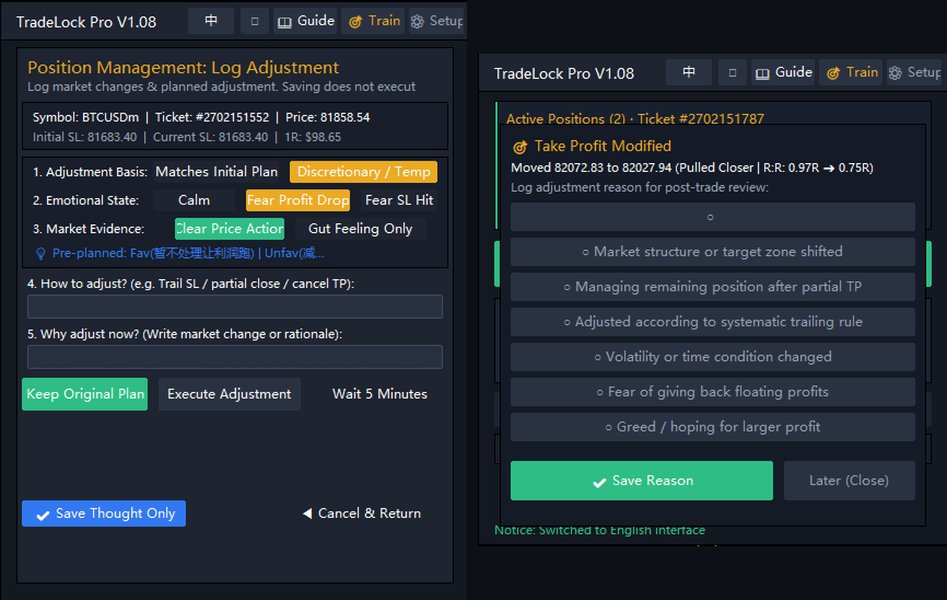Click Cancel & Return button
Viewport: 947px width, 600px height.
pyautogui.click(x=362, y=514)
